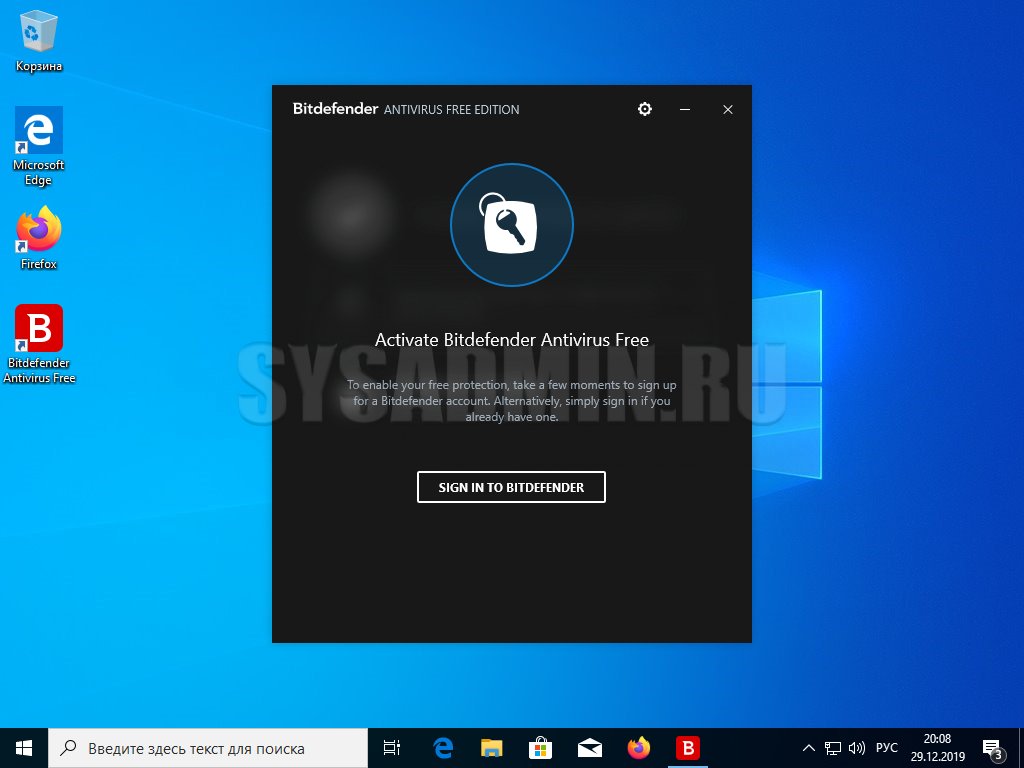Click the taskbar search input field
The width and height of the screenshot is (1024, 768).
(x=208, y=748)
